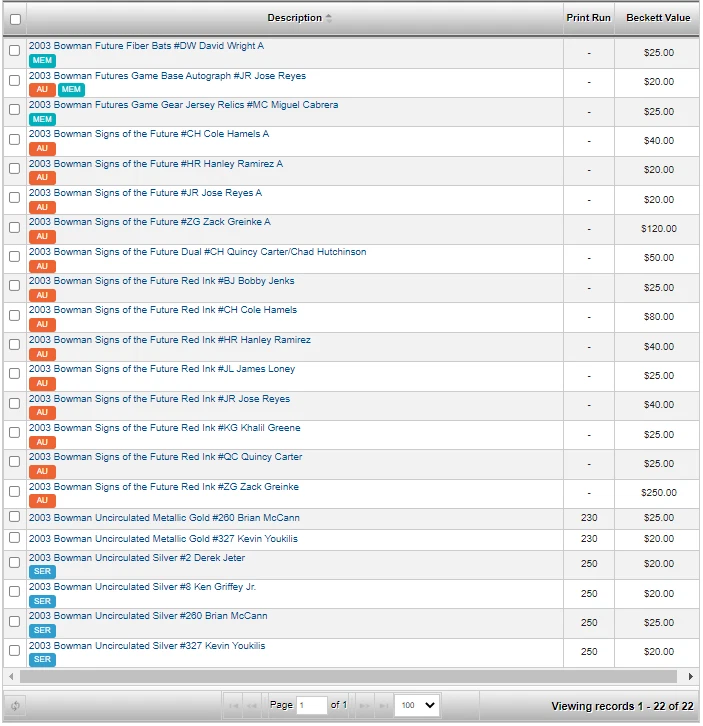This screenshot has width=703, height=726.
Task: Check the Red Ink Zack Greinke row
Action: [x=14, y=491]
